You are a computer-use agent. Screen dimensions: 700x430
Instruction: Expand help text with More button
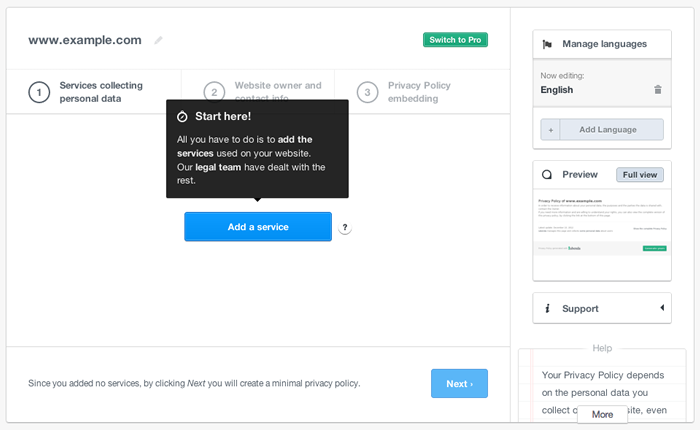click(602, 414)
